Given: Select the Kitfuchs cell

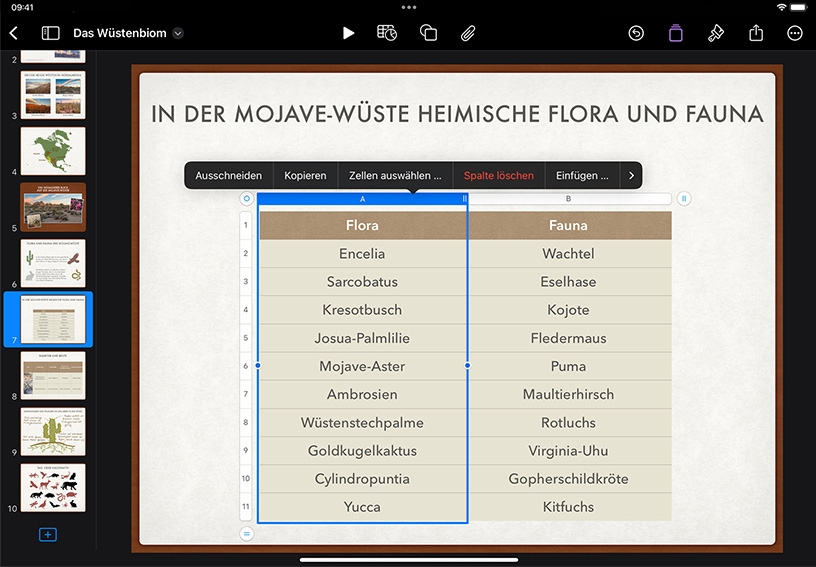Looking at the screenshot, I should pyautogui.click(x=569, y=507).
